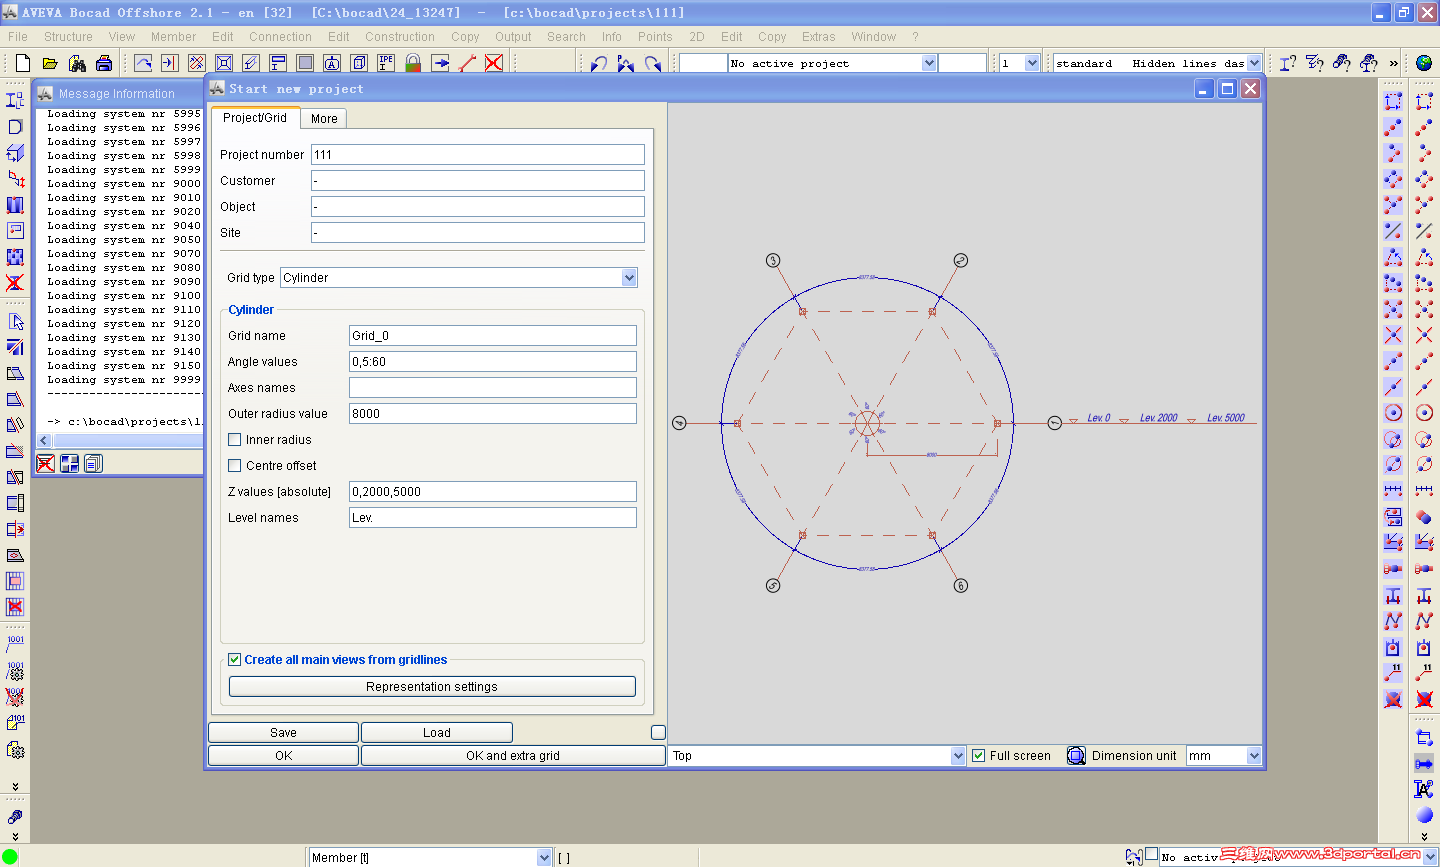Open the standard Hidden lines dropdown
The width and height of the screenshot is (1440, 867).
point(1255,63)
